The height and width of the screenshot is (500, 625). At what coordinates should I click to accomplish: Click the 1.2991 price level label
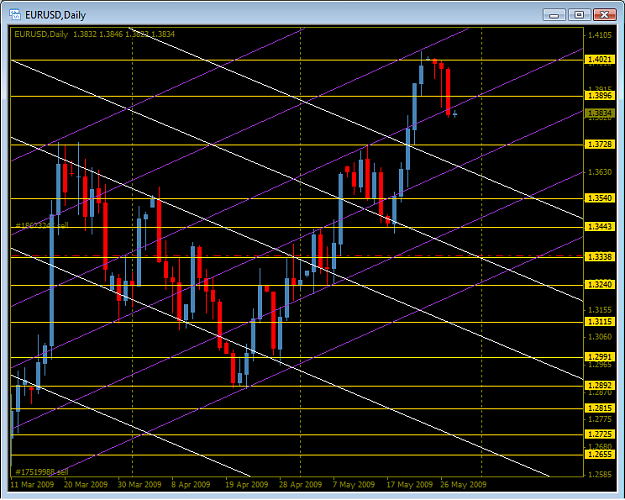tap(599, 357)
